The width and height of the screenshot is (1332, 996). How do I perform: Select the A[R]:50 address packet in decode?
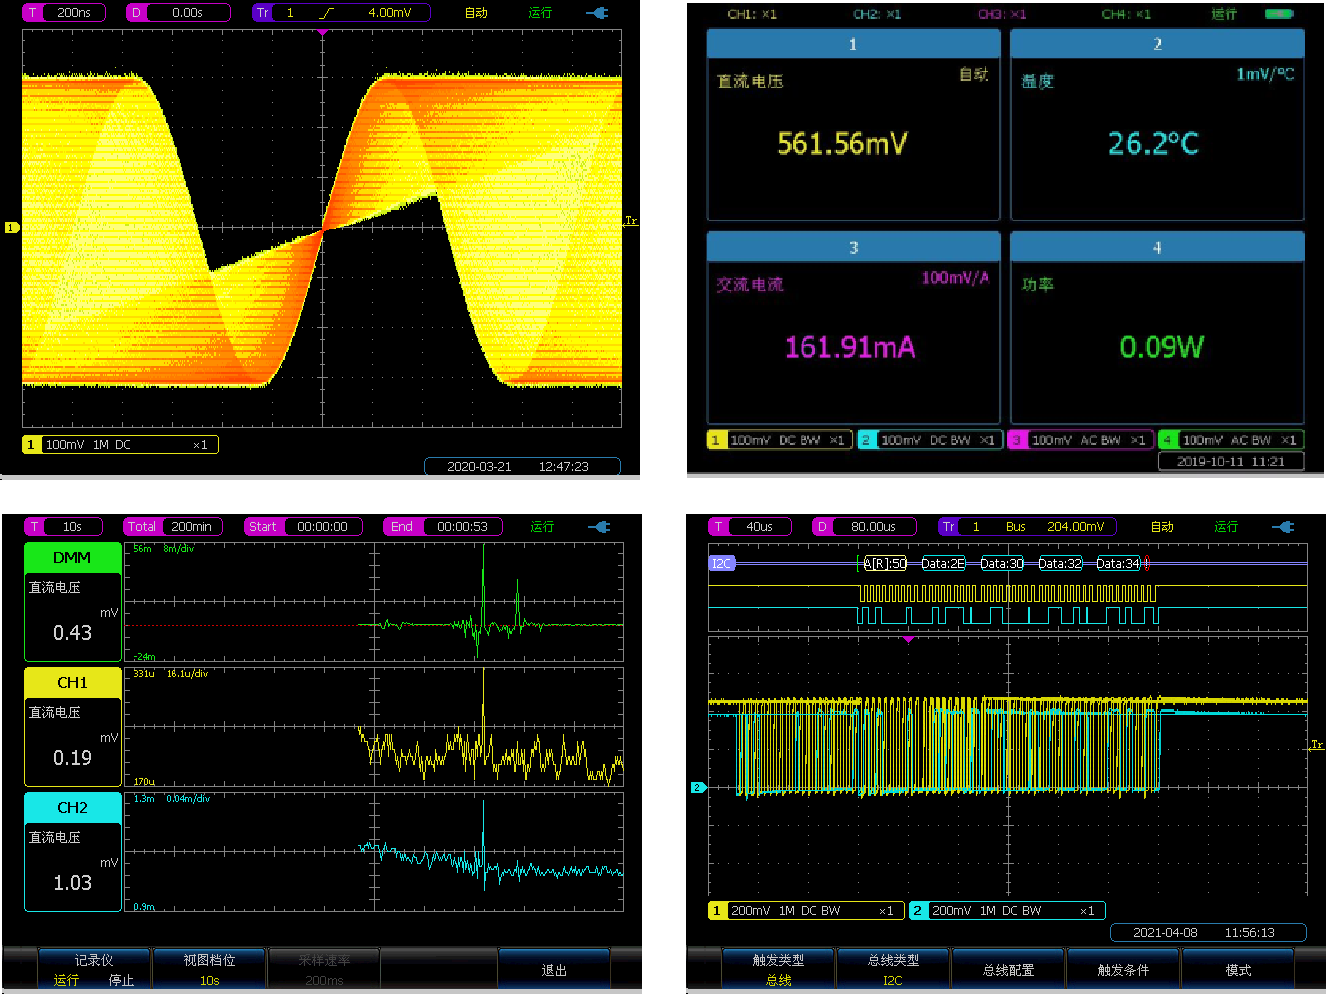[885, 564]
